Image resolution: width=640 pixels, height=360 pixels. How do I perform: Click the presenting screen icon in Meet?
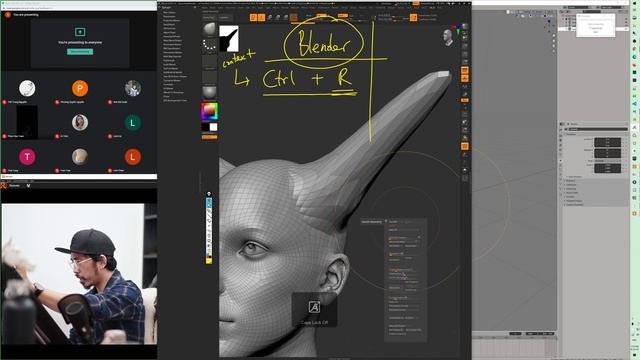(x=80, y=31)
